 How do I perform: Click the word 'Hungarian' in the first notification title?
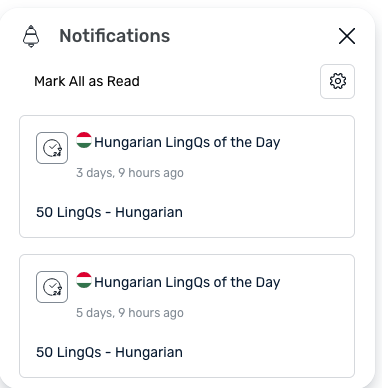pos(128,142)
